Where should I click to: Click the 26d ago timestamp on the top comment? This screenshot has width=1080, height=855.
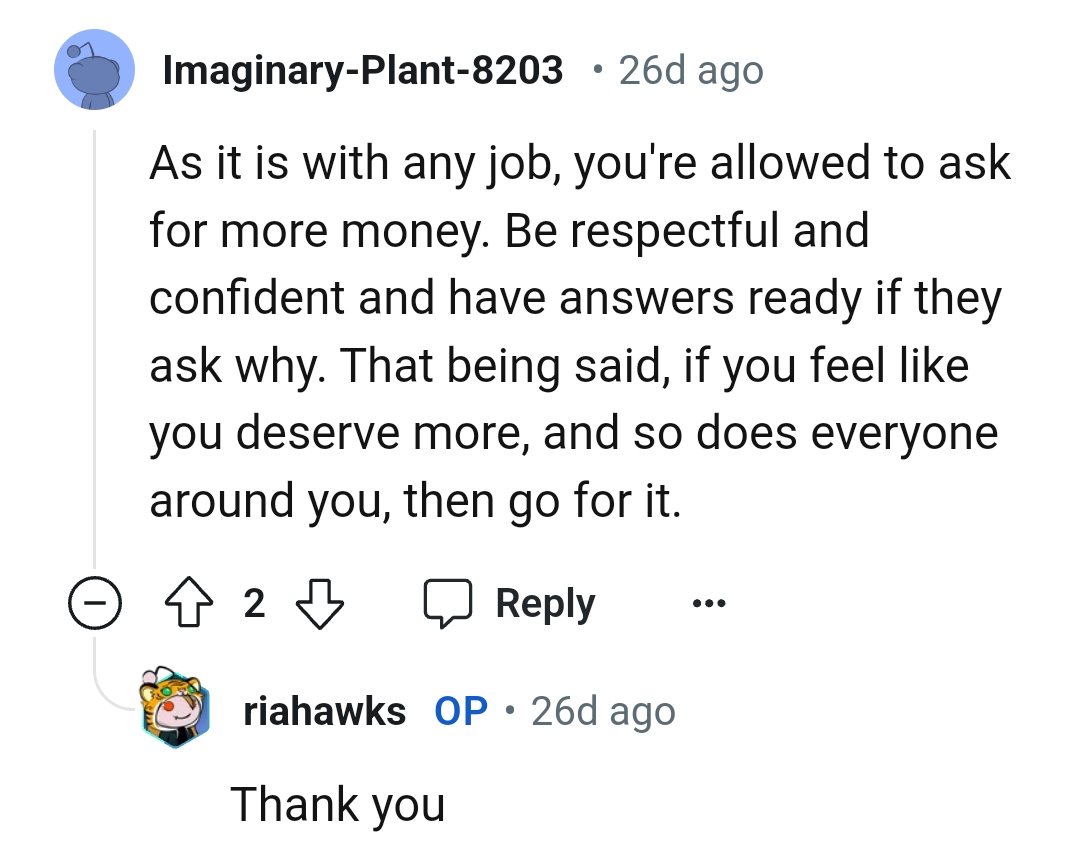pyautogui.click(x=689, y=69)
